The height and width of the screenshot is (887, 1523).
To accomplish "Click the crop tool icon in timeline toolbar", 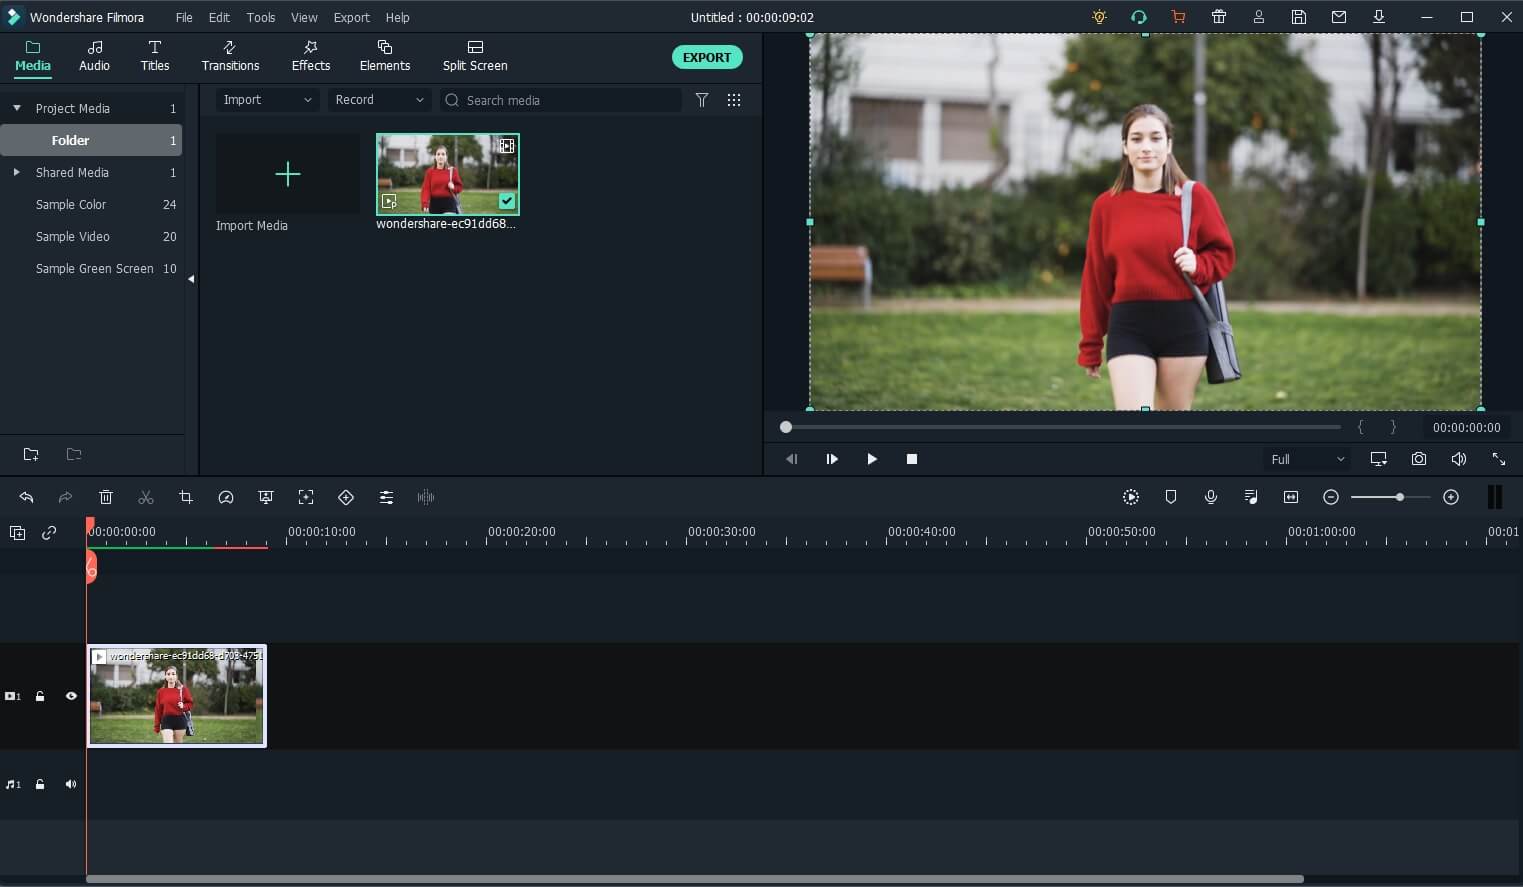I will coord(186,497).
